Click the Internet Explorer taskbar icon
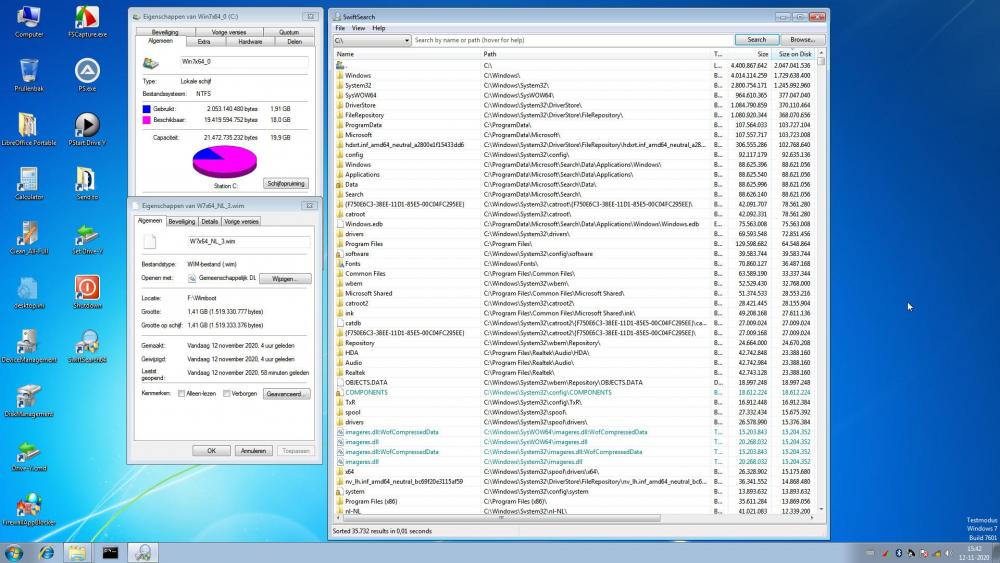Image resolution: width=1000 pixels, height=563 pixels. click(46, 552)
